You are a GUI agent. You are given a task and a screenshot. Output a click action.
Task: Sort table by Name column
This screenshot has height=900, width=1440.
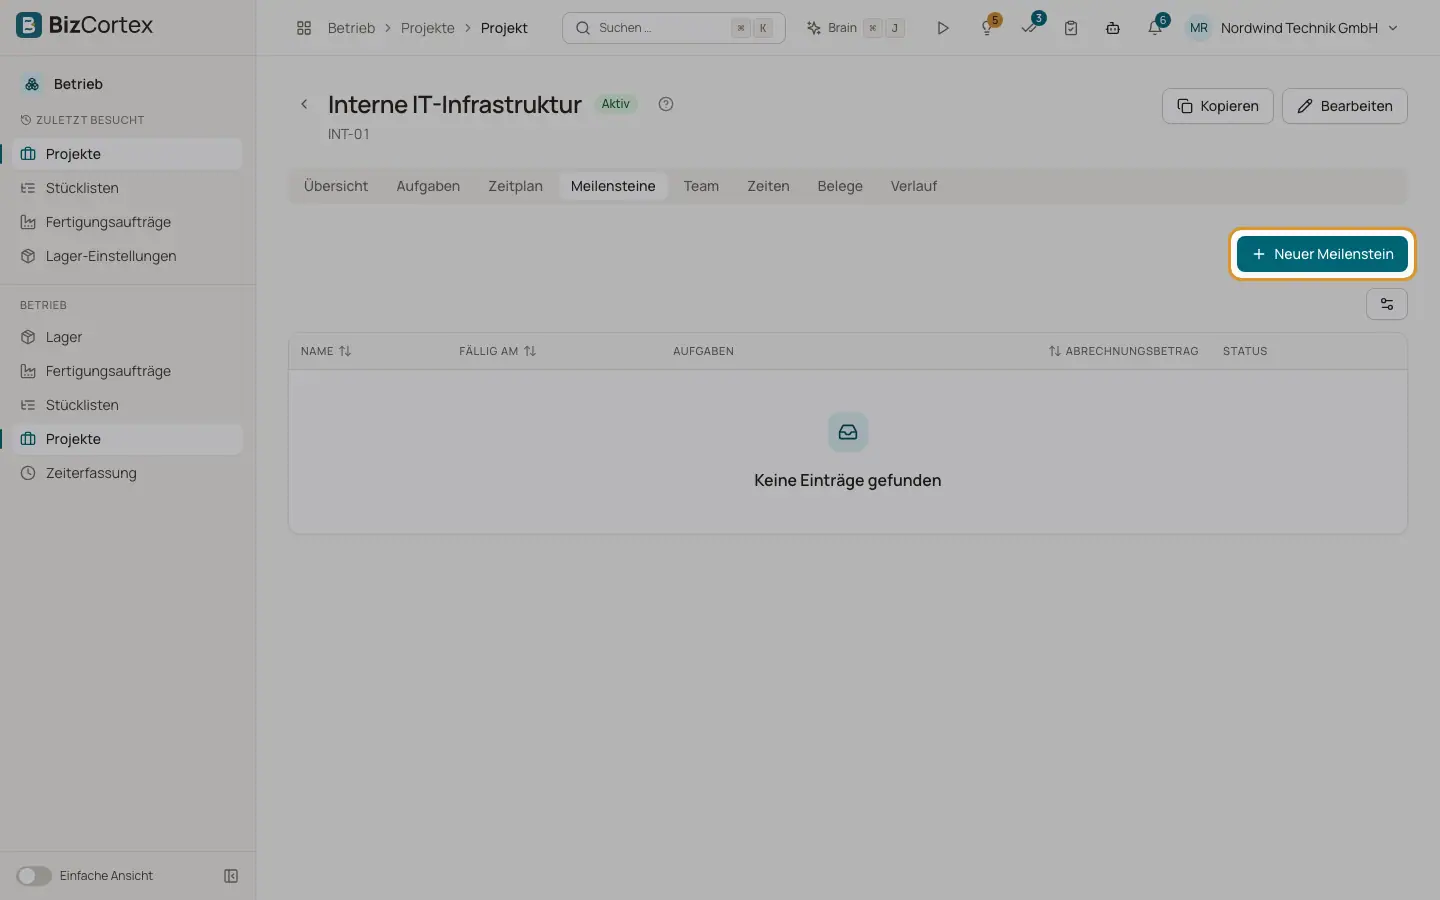tap(326, 351)
